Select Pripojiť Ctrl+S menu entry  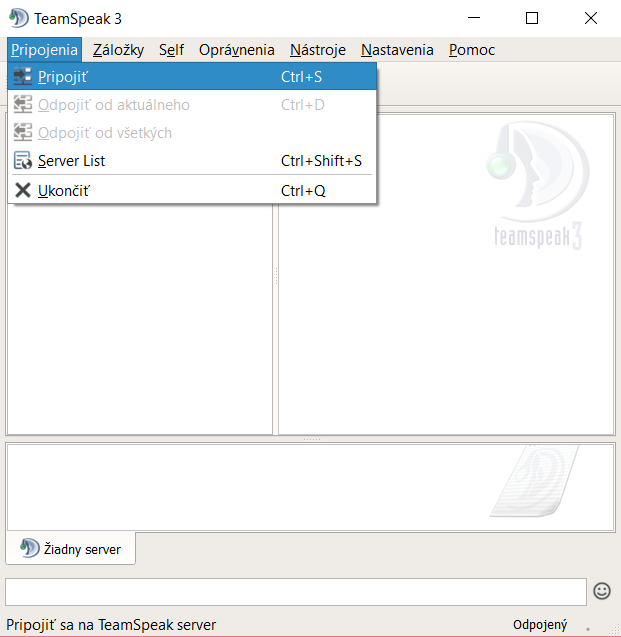[192, 76]
